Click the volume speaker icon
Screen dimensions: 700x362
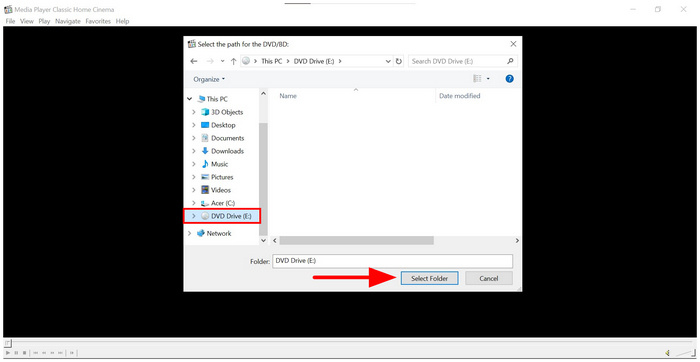[x=667, y=353]
